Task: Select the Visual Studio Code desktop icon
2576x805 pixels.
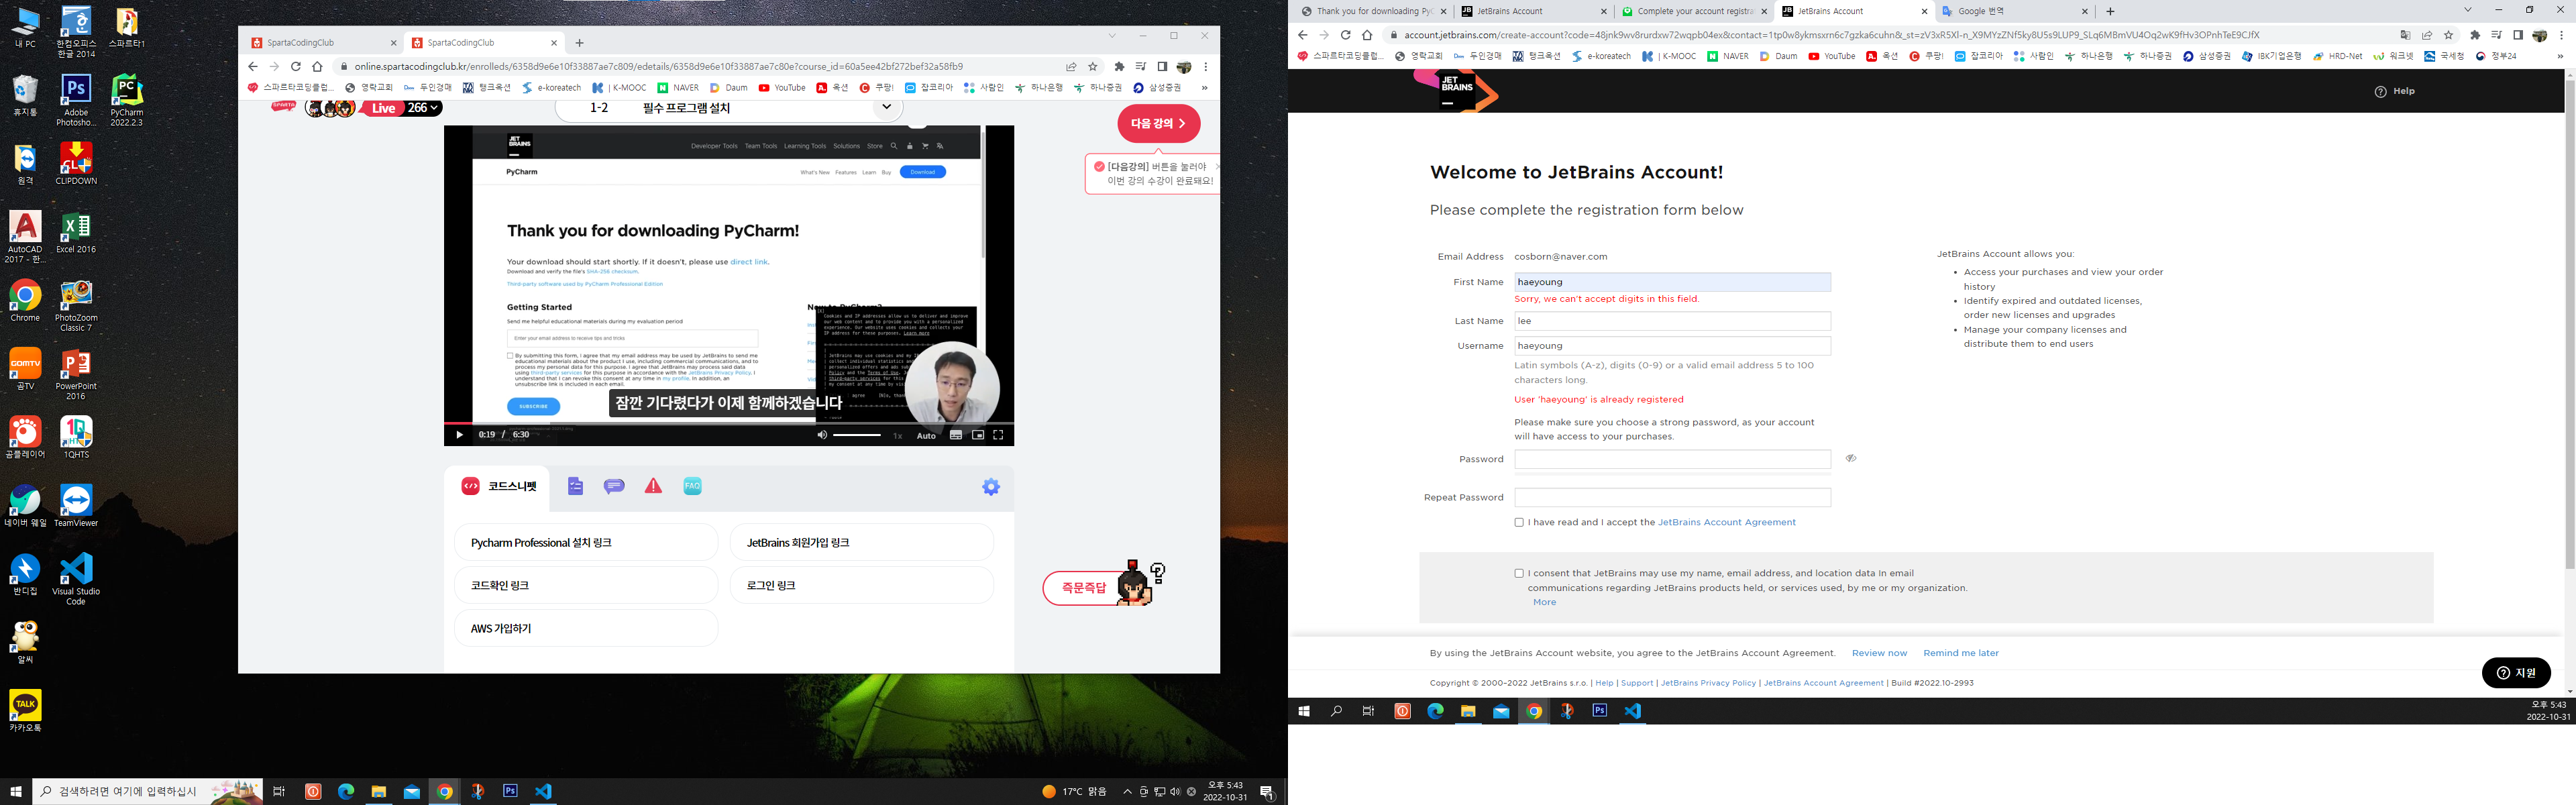Action: point(76,579)
